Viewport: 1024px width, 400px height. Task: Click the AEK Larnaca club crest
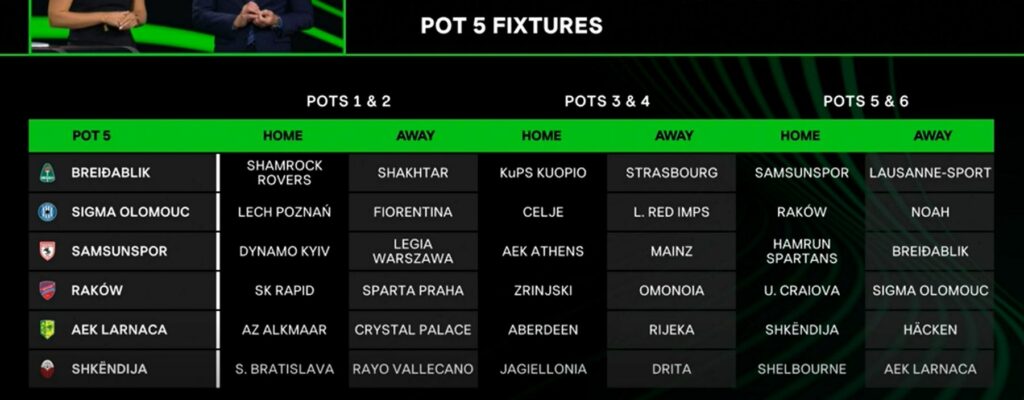click(46, 329)
